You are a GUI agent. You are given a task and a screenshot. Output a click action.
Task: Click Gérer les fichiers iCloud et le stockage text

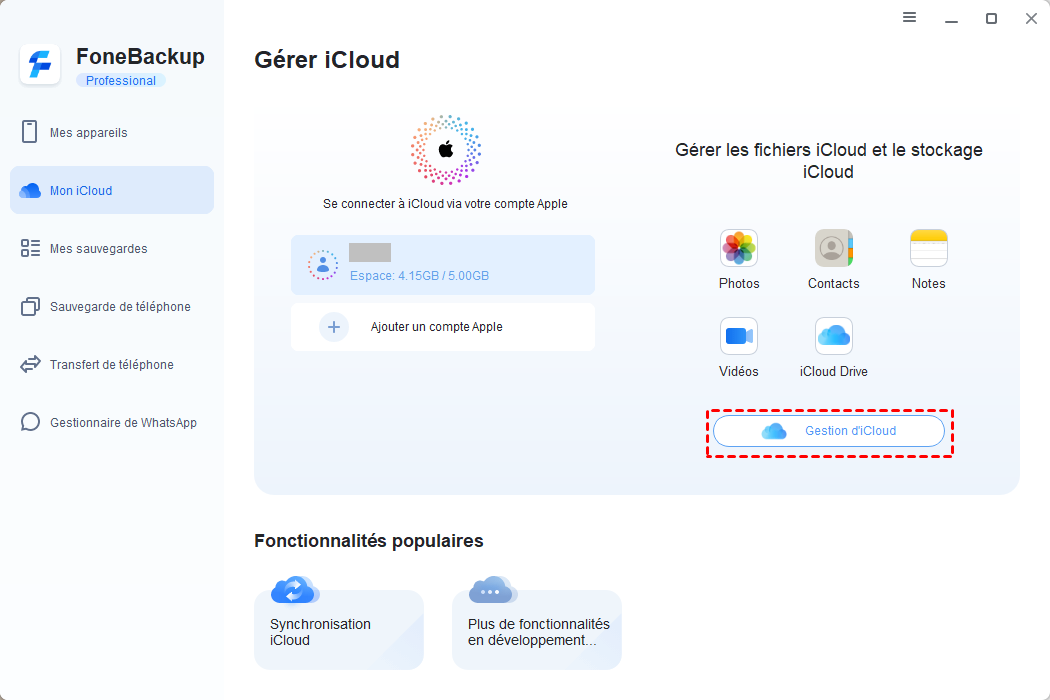pyautogui.click(x=828, y=161)
